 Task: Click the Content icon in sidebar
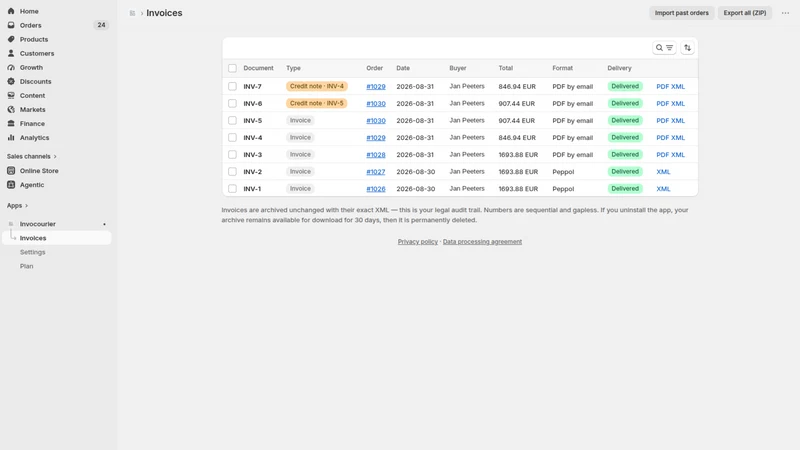[x=11, y=95]
